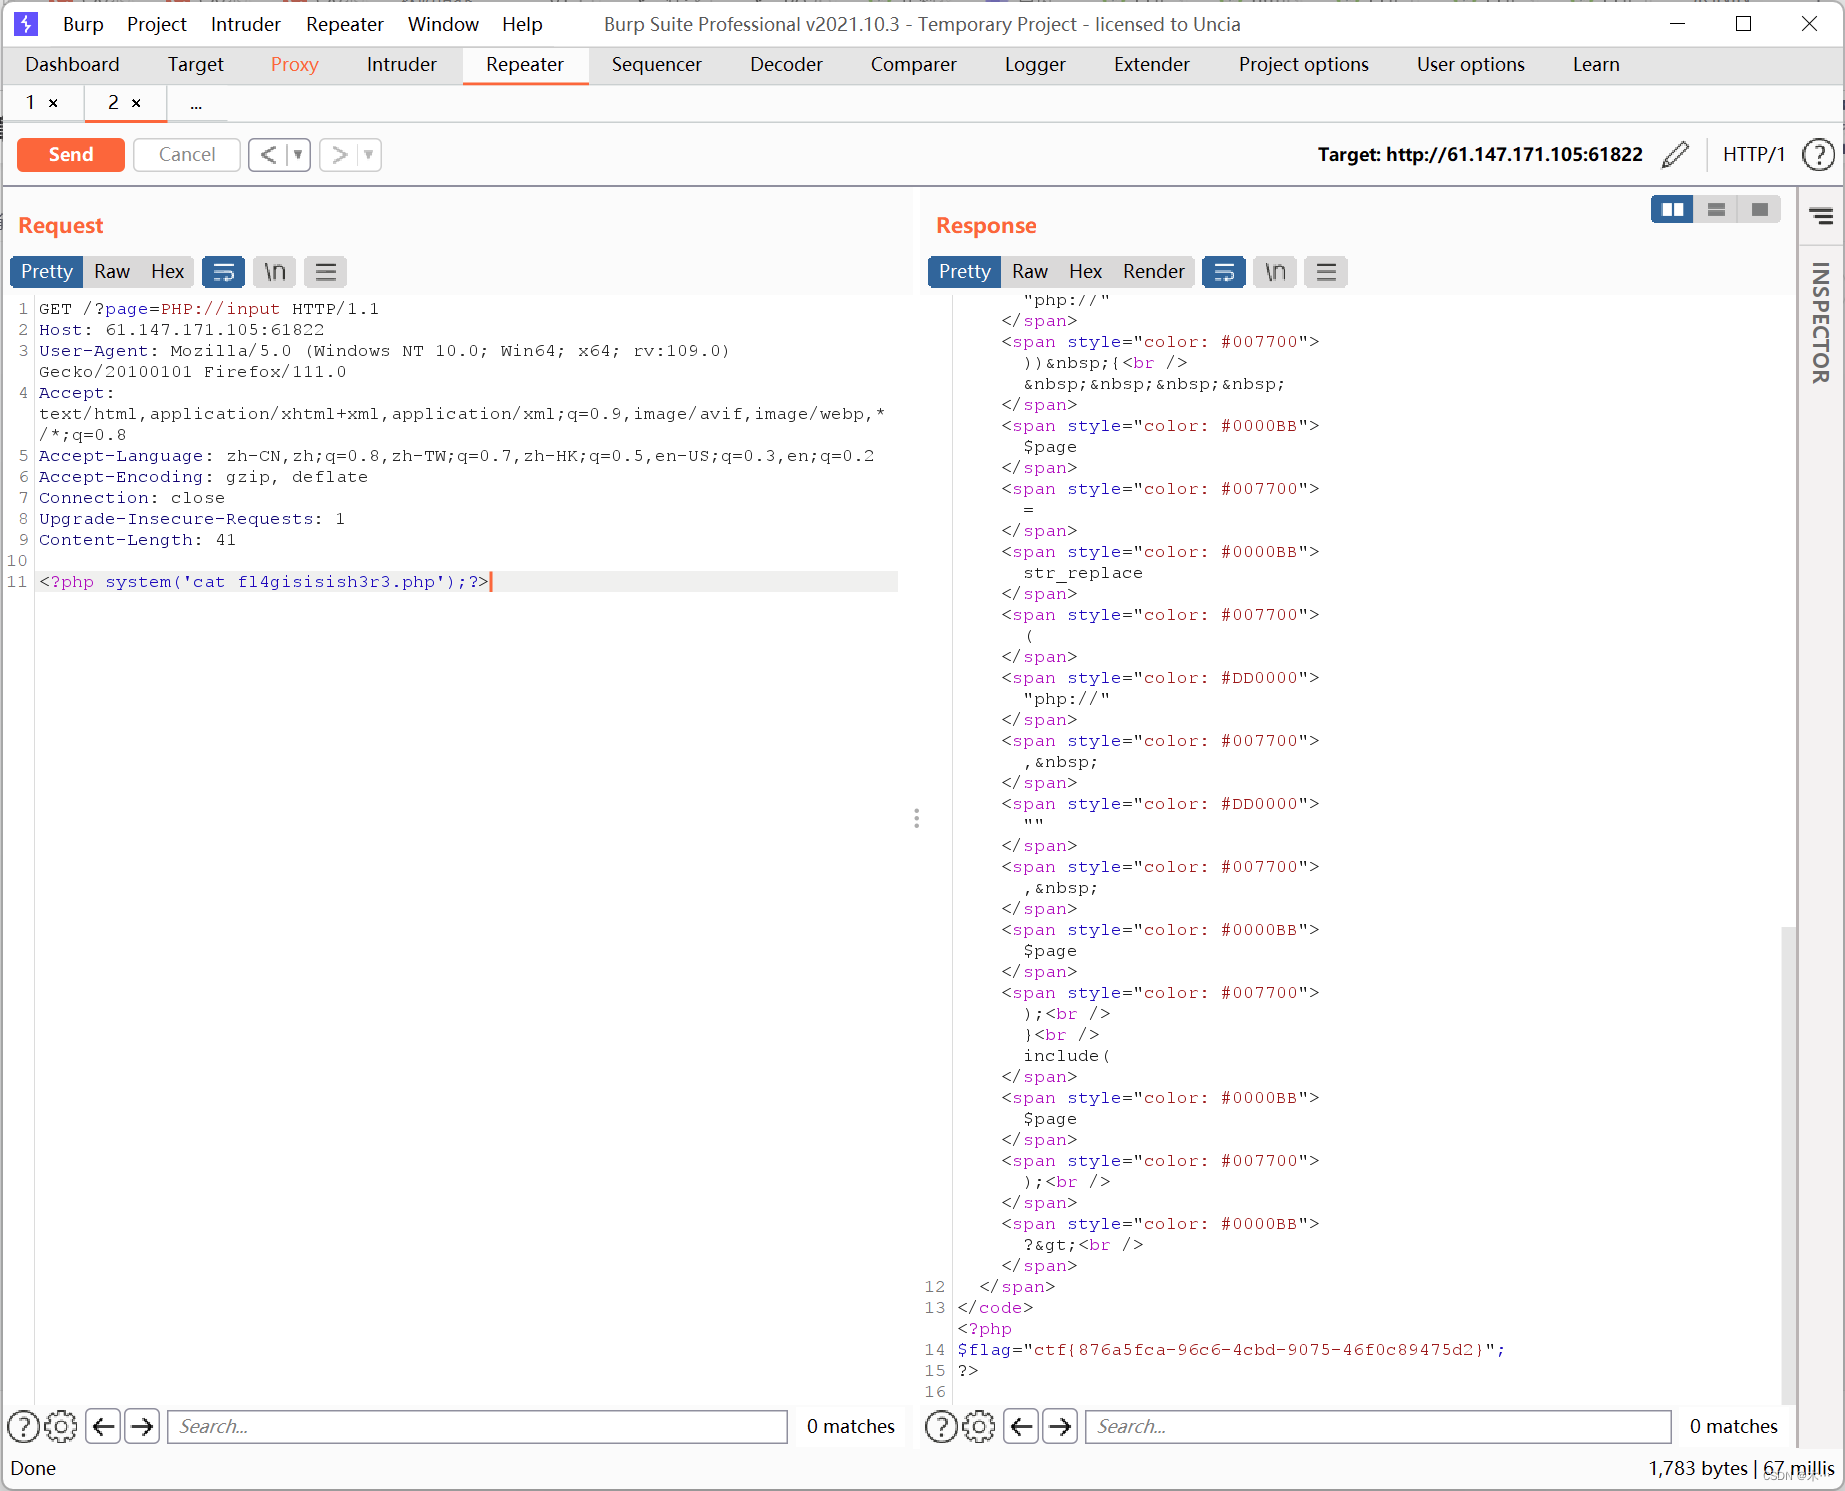Go forward to next request in history
This screenshot has height=1491, width=1845.
click(x=340, y=155)
